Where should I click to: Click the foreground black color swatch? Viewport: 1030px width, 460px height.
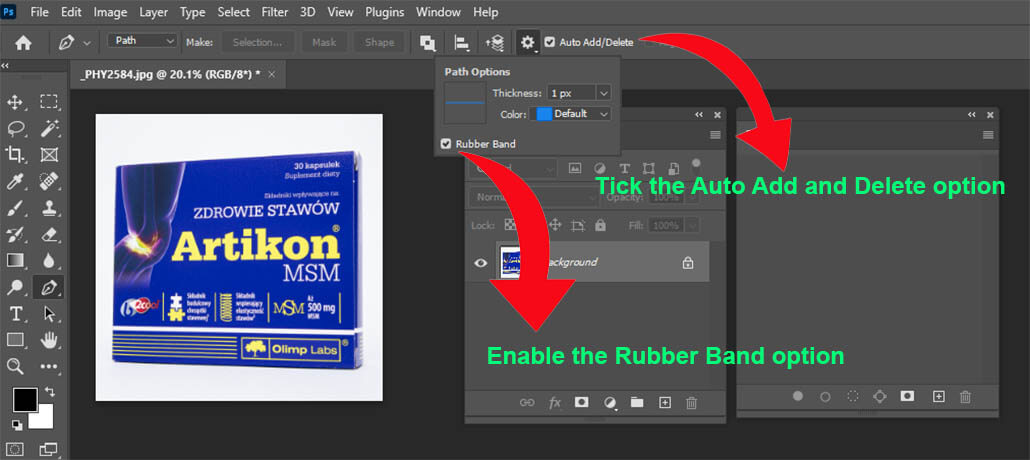[26, 400]
